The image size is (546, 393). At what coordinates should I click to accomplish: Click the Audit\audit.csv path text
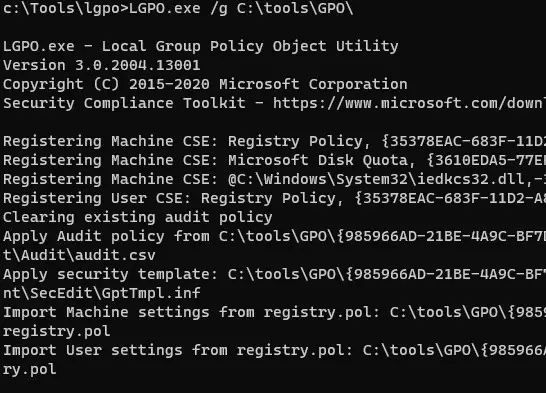tap(79, 255)
